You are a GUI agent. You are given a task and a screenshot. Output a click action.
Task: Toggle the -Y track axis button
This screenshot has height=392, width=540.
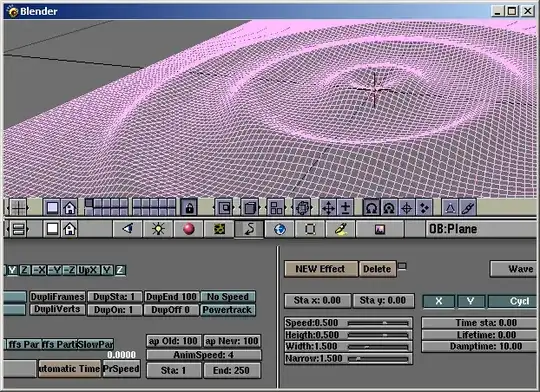pos(54,270)
